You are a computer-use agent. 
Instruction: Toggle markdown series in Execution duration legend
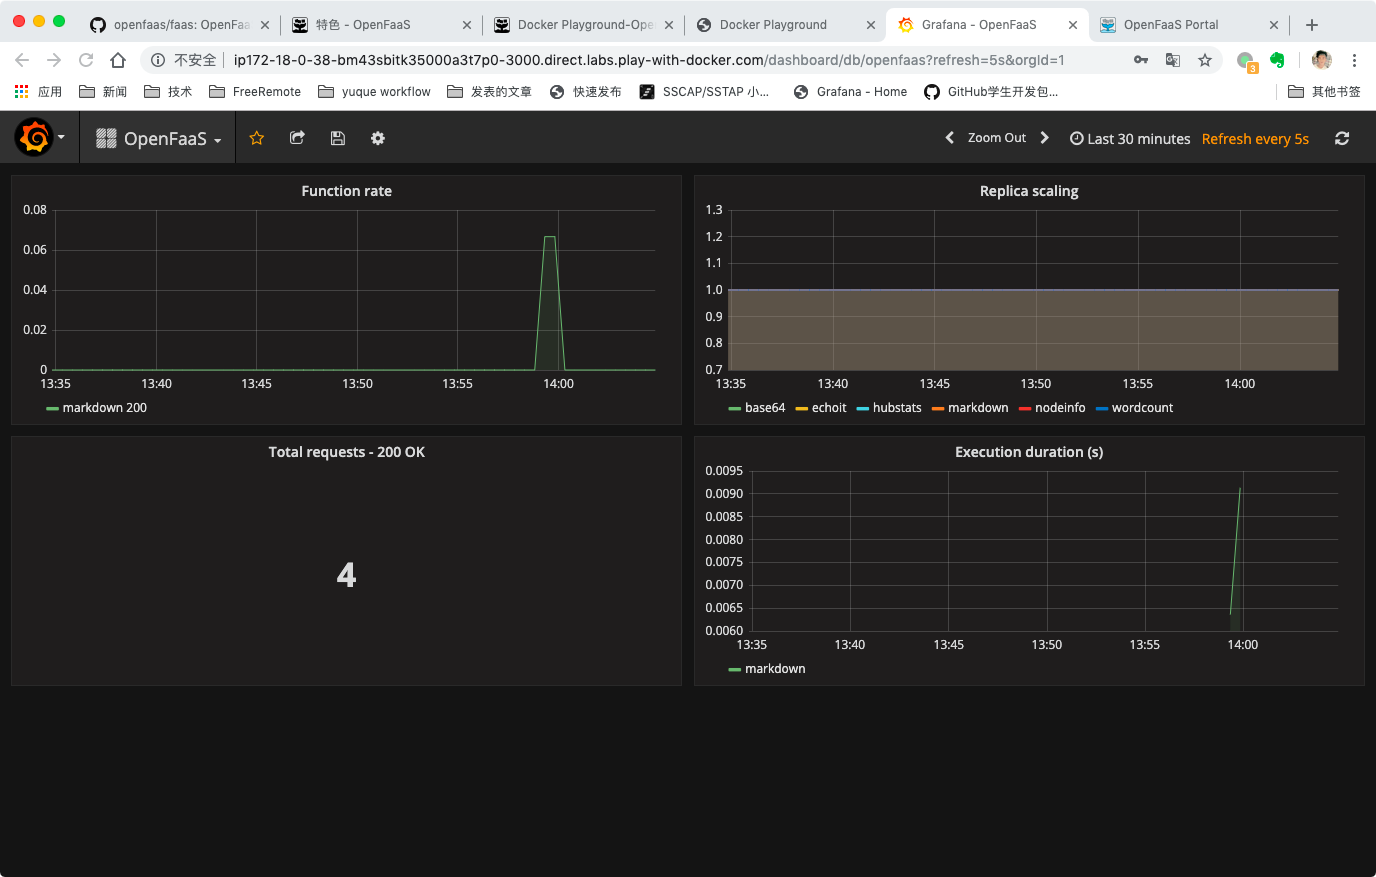click(767, 669)
